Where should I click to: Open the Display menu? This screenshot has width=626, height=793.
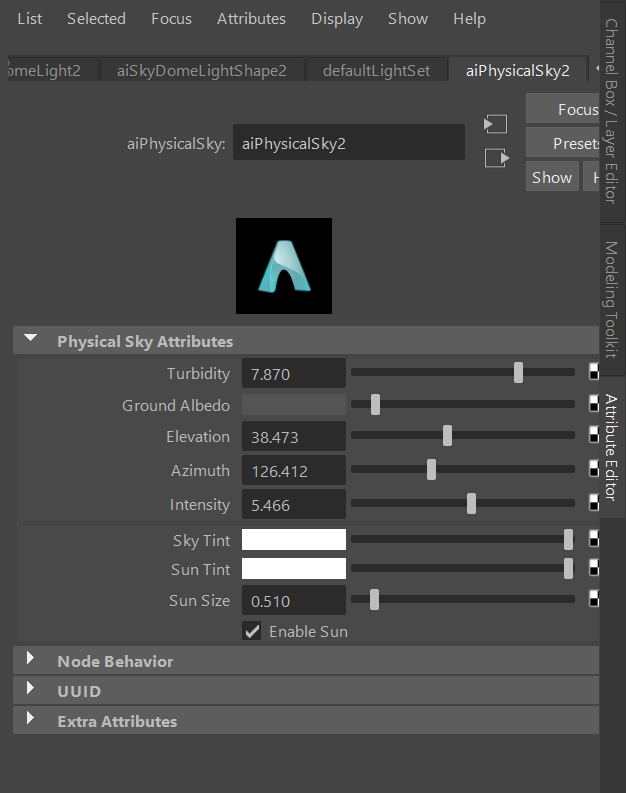pos(337,19)
